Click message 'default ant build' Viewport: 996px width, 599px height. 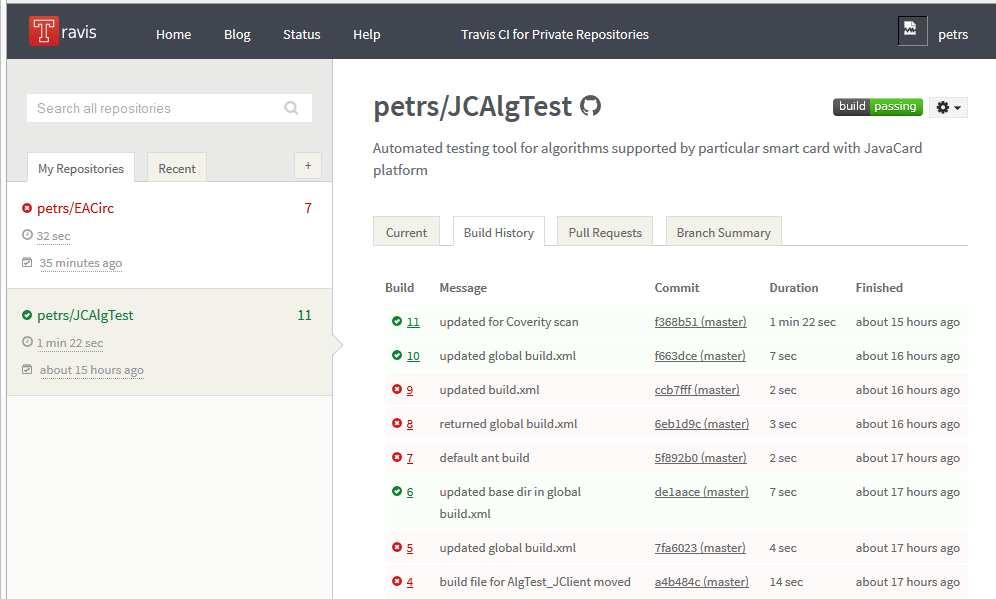(484, 458)
